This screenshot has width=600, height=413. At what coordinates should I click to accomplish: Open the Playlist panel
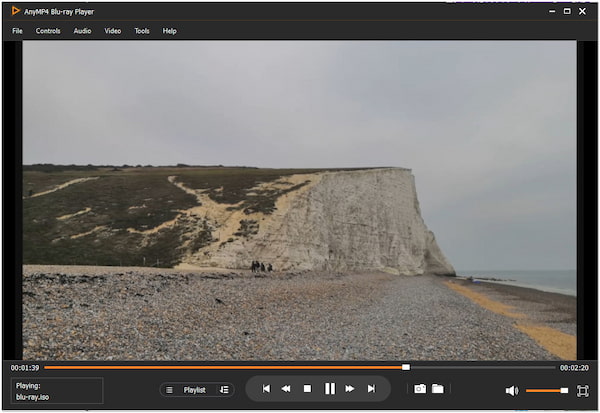pos(194,390)
